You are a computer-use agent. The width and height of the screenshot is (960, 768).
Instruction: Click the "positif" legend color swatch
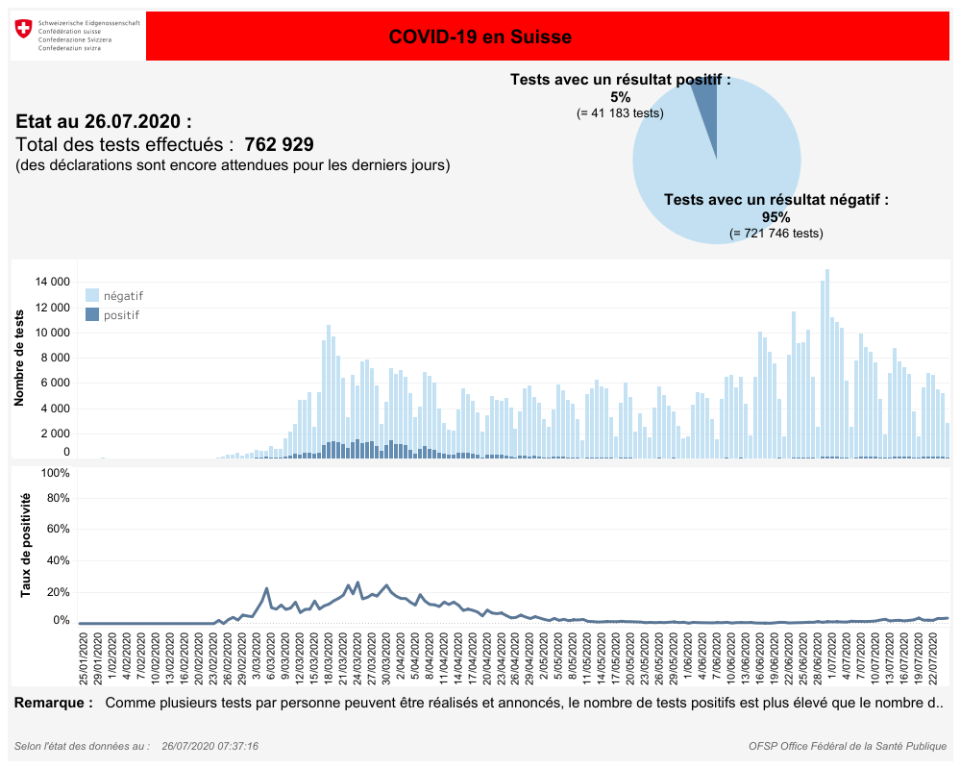click(x=92, y=315)
